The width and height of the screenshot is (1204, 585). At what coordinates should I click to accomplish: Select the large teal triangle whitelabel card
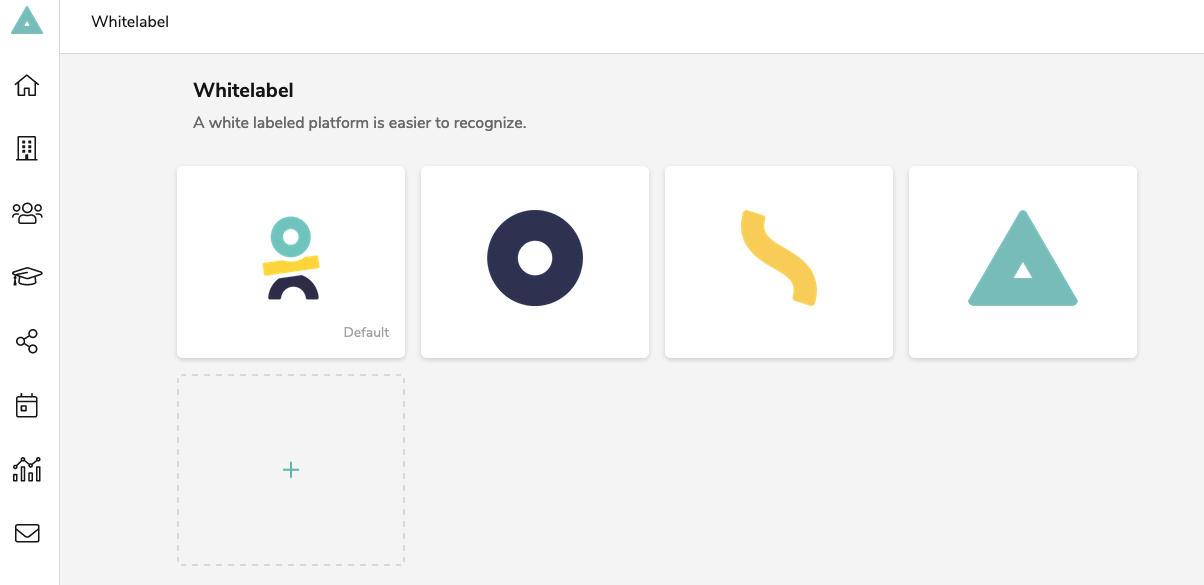[1023, 262]
